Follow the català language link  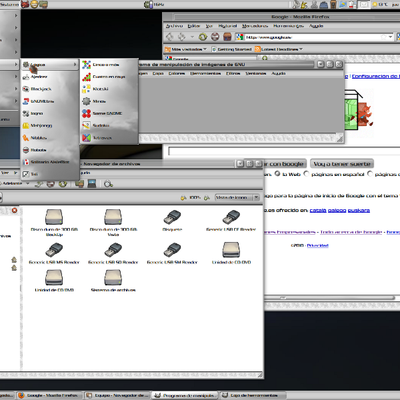click(x=318, y=210)
